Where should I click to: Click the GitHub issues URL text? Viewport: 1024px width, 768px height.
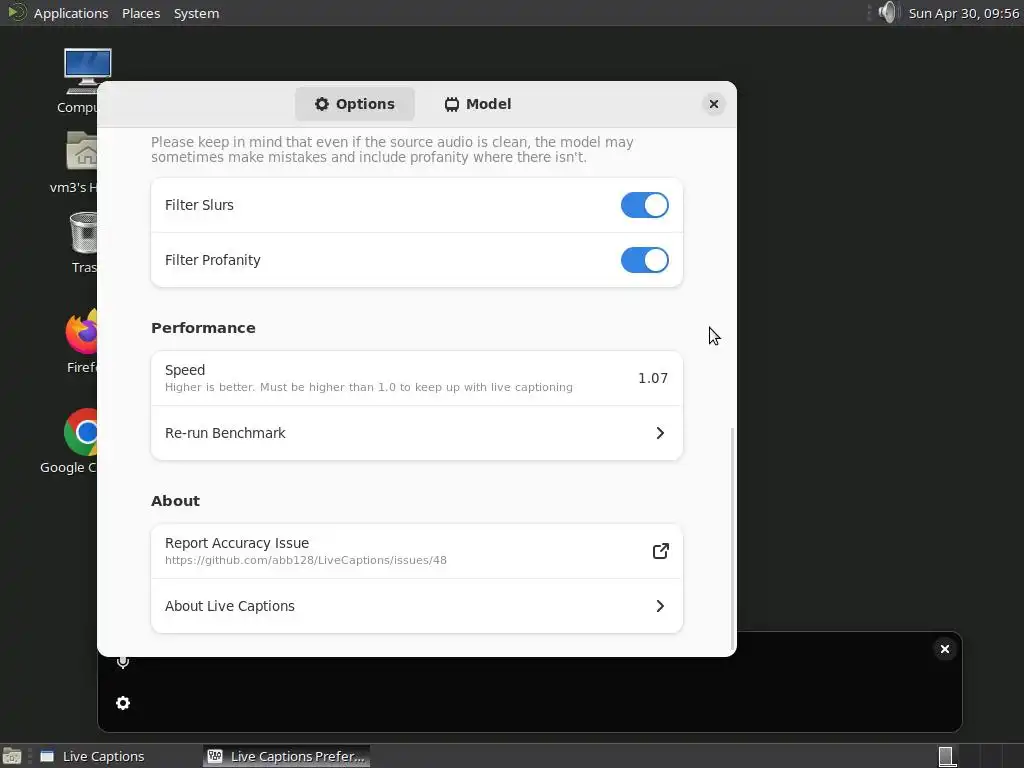[x=306, y=560]
